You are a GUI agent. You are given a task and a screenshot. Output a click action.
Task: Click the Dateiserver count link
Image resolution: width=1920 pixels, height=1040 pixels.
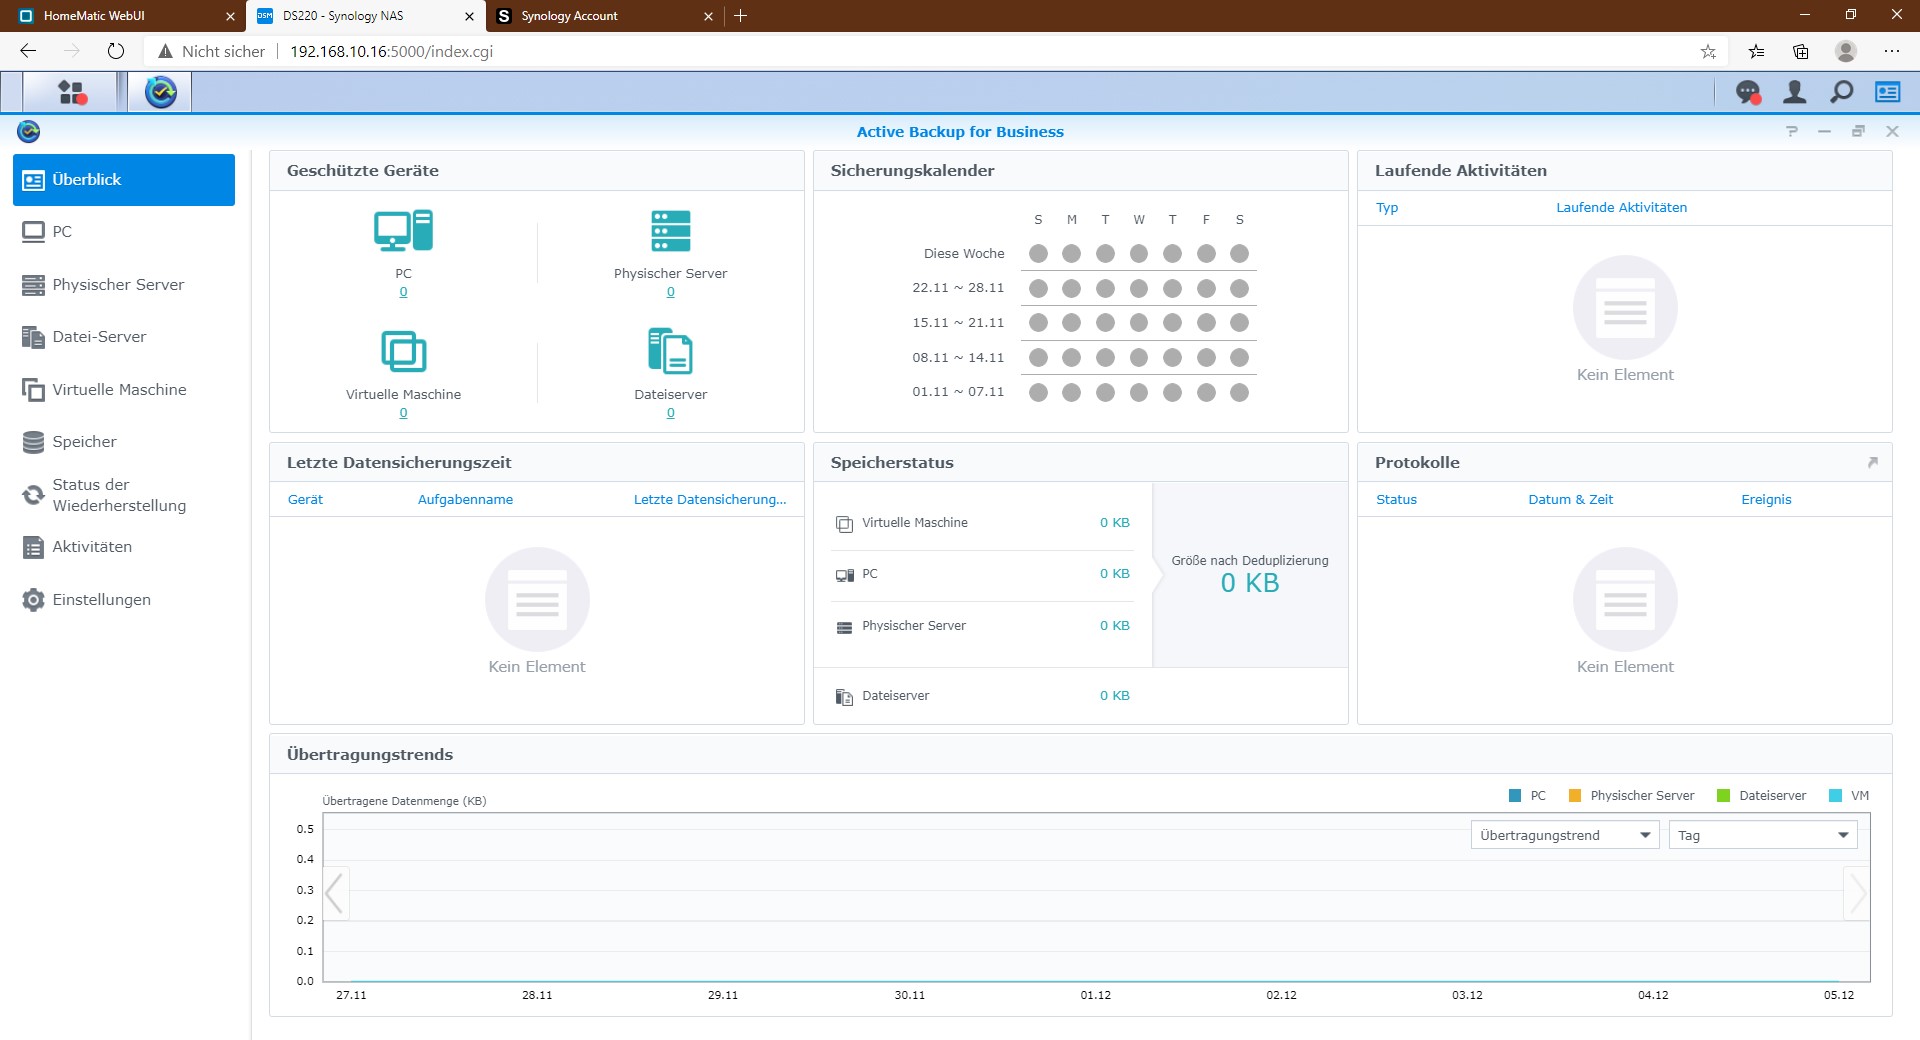[x=670, y=413]
